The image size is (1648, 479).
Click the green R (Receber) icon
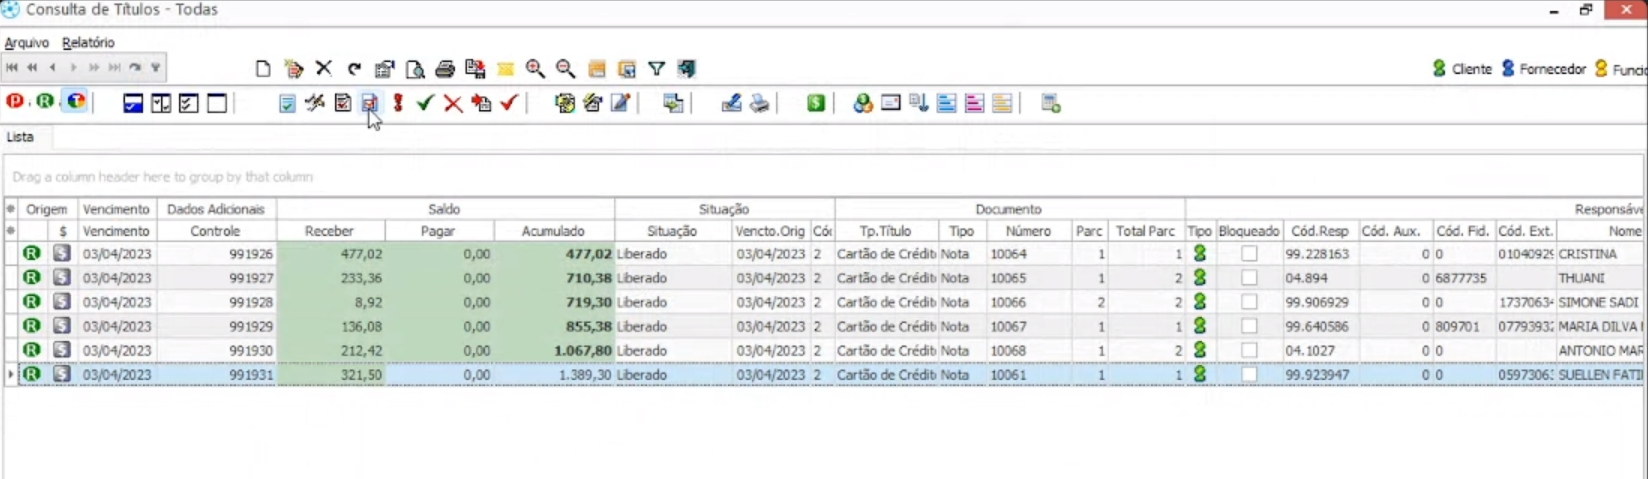coord(45,102)
